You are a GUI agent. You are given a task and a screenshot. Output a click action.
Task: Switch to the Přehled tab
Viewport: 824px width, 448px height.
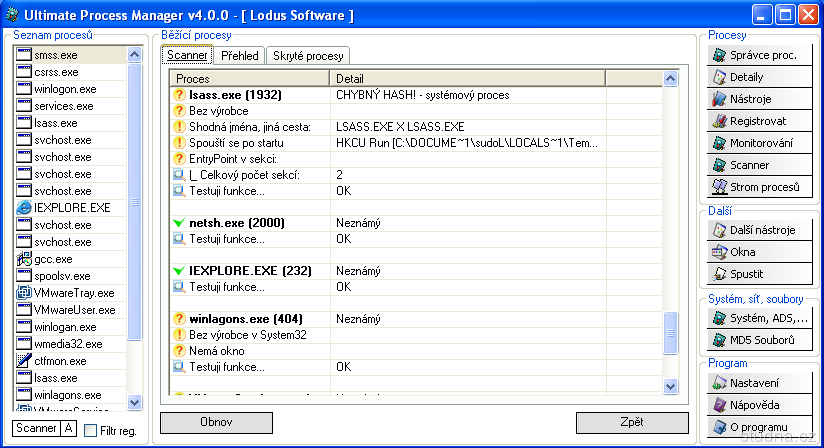tap(240, 56)
